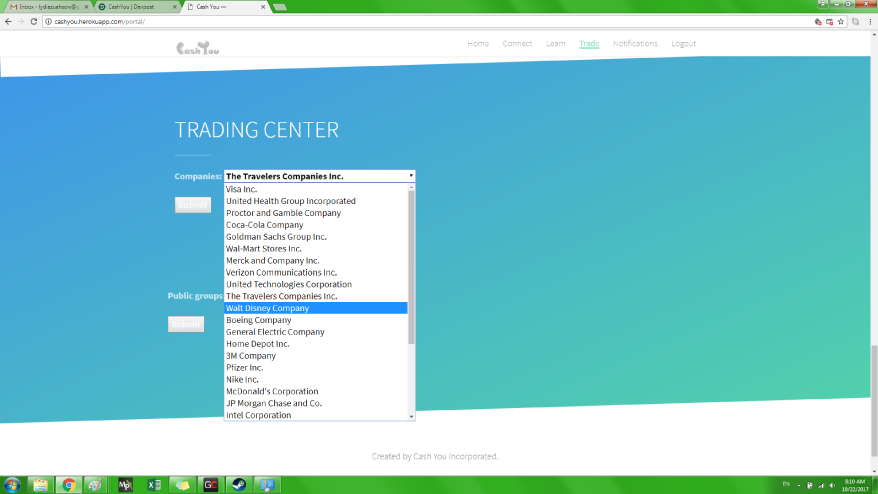Click the action center flag in system tray
This screenshot has height=494, width=878.
(x=810, y=485)
